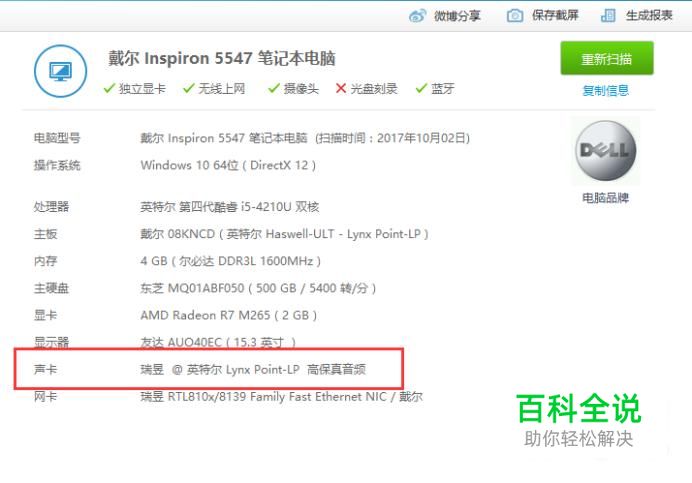Click the 处理器 row label
Viewport: 692px width, 483px height.
click(x=51, y=206)
